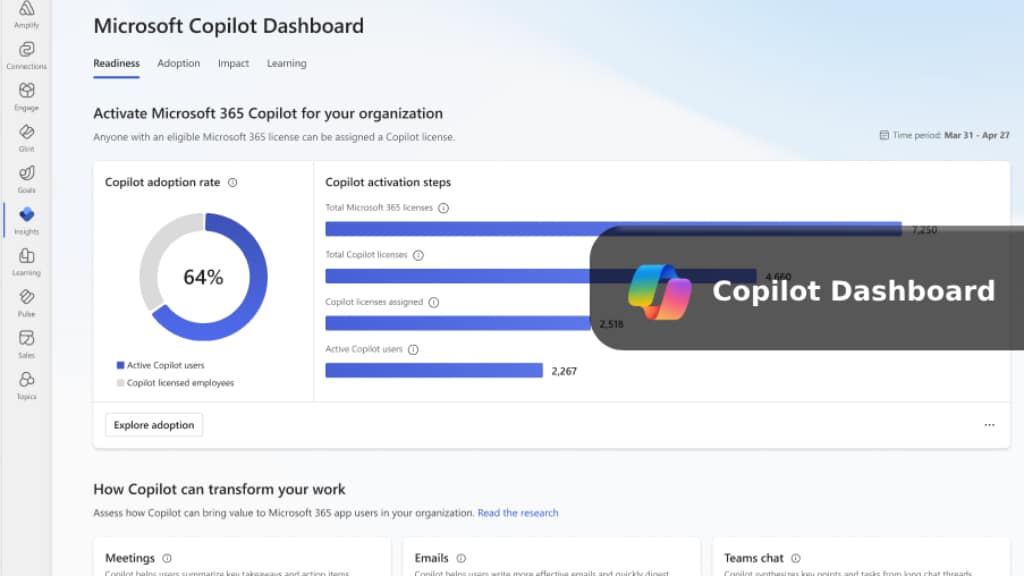Click info icon for Total Copilot licenses
Image resolution: width=1024 pixels, height=576 pixels.
pos(419,255)
